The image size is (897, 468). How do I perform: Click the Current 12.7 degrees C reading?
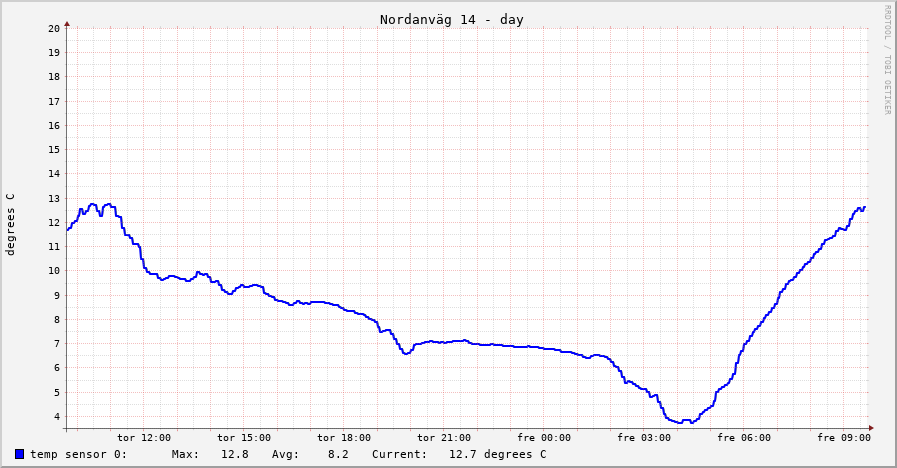point(497,454)
